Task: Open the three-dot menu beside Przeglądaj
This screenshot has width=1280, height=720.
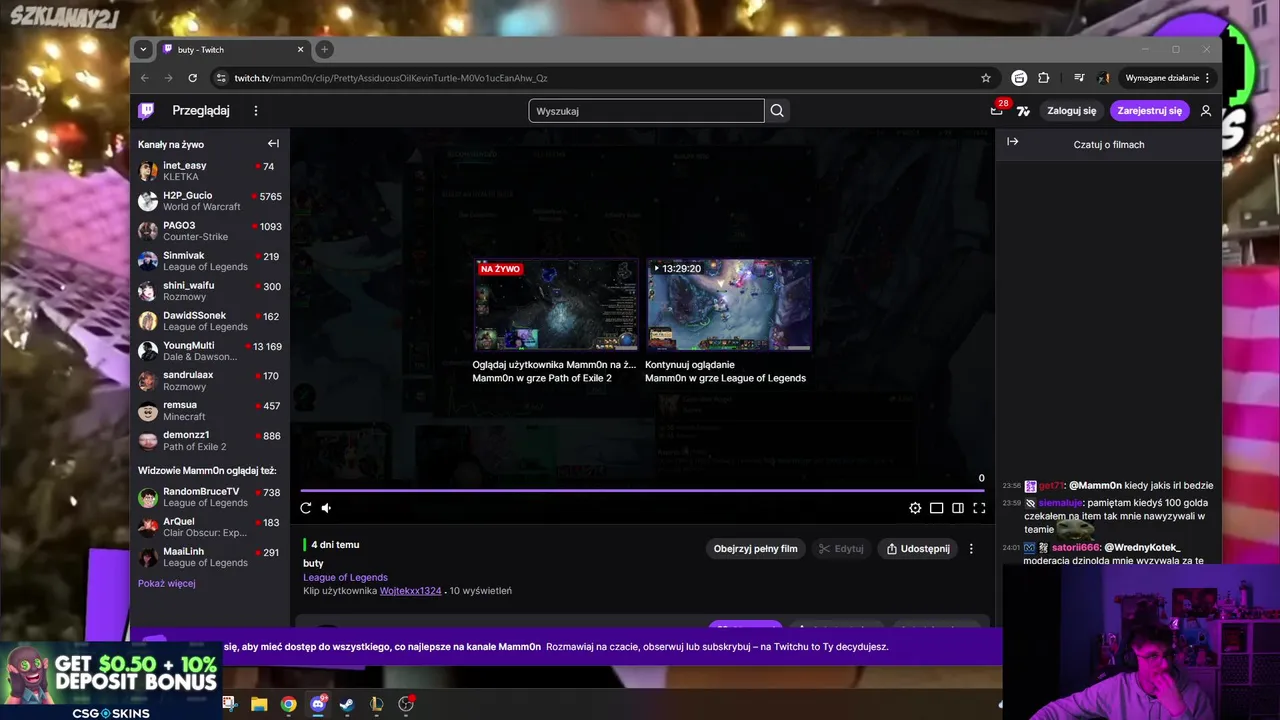Action: [x=256, y=111]
